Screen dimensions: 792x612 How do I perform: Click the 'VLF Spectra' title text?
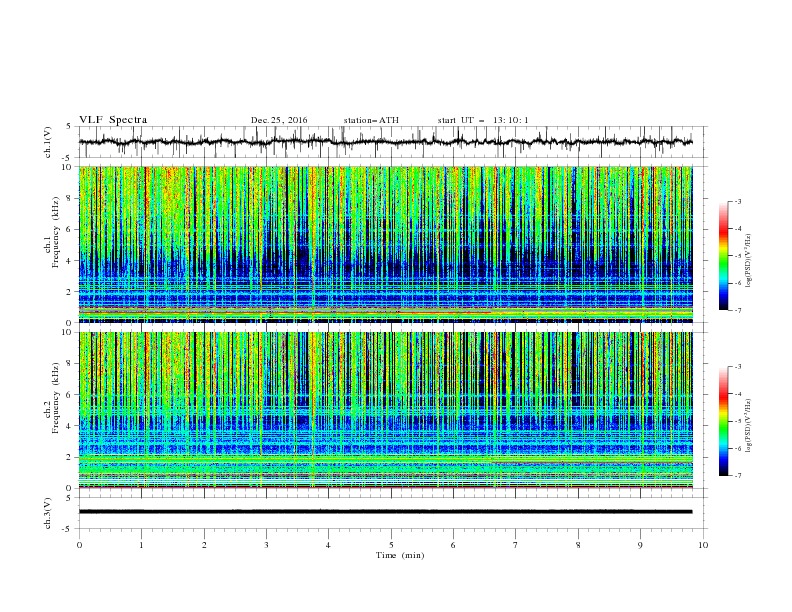pos(113,120)
